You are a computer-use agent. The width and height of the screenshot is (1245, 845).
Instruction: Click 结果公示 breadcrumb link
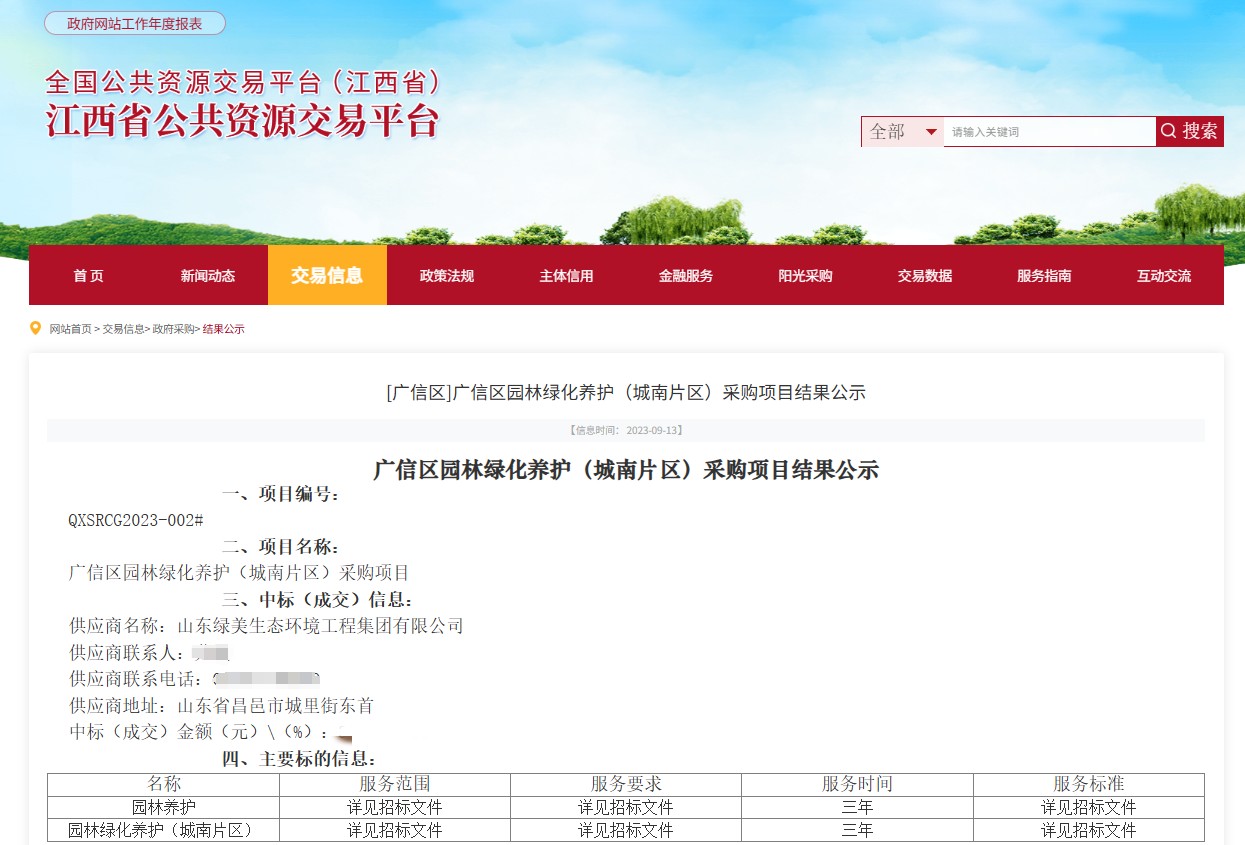click(223, 329)
